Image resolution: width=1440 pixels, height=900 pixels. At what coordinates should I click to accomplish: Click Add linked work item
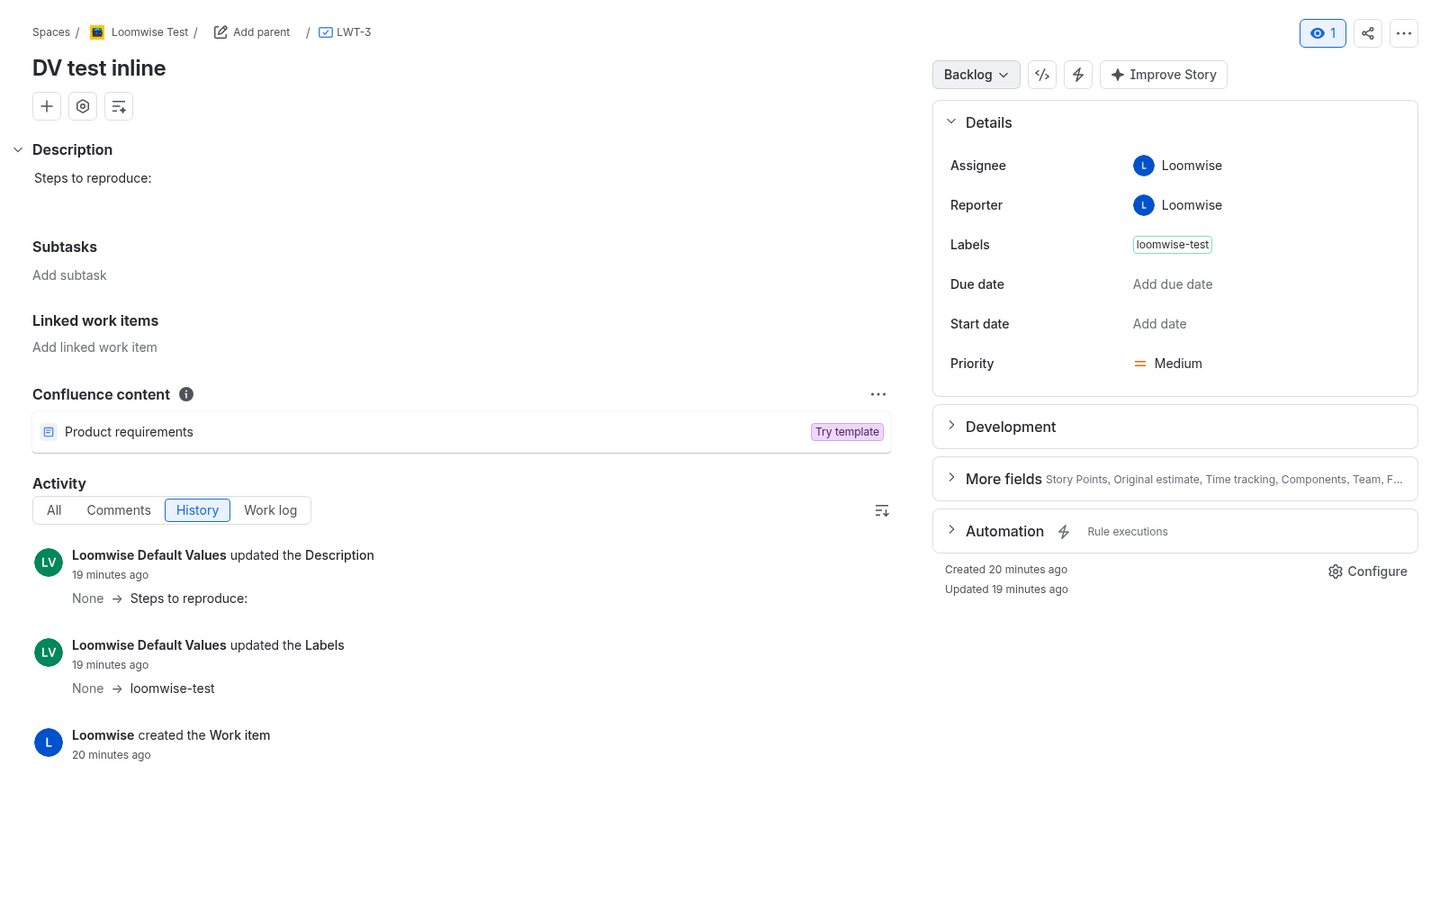click(x=95, y=347)
